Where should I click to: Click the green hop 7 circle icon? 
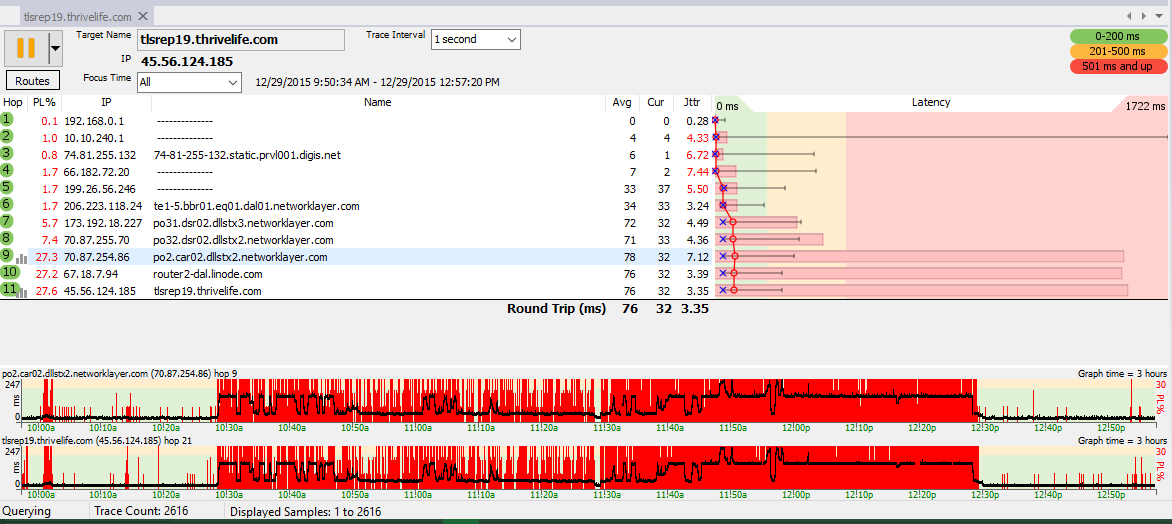(7, 221)
